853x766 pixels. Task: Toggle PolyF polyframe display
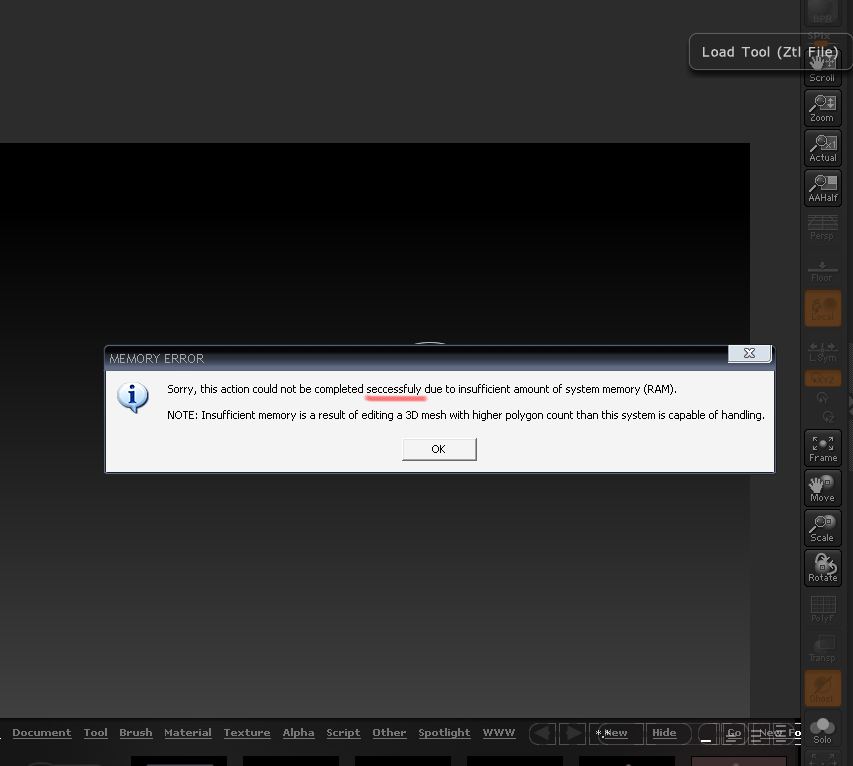point(823,609)
